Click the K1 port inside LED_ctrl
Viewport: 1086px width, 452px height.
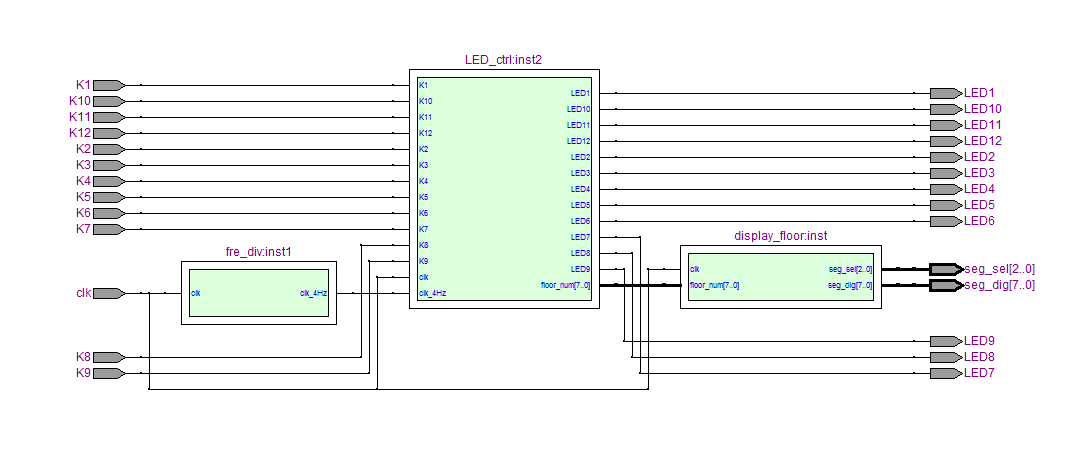pyautogui.click(x=423, y=85)
